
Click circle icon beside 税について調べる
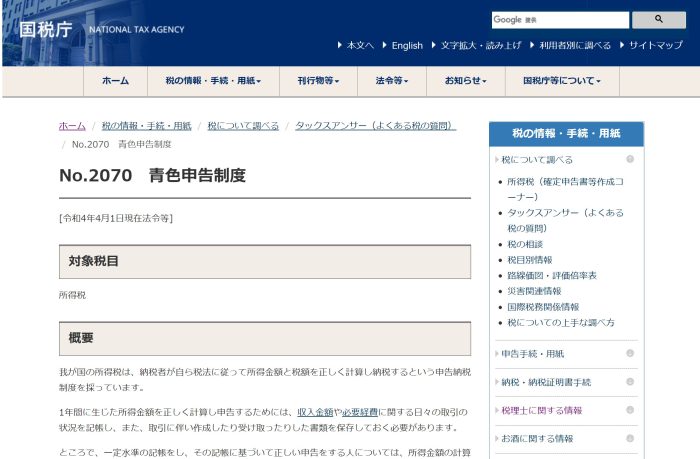(630, 159)
